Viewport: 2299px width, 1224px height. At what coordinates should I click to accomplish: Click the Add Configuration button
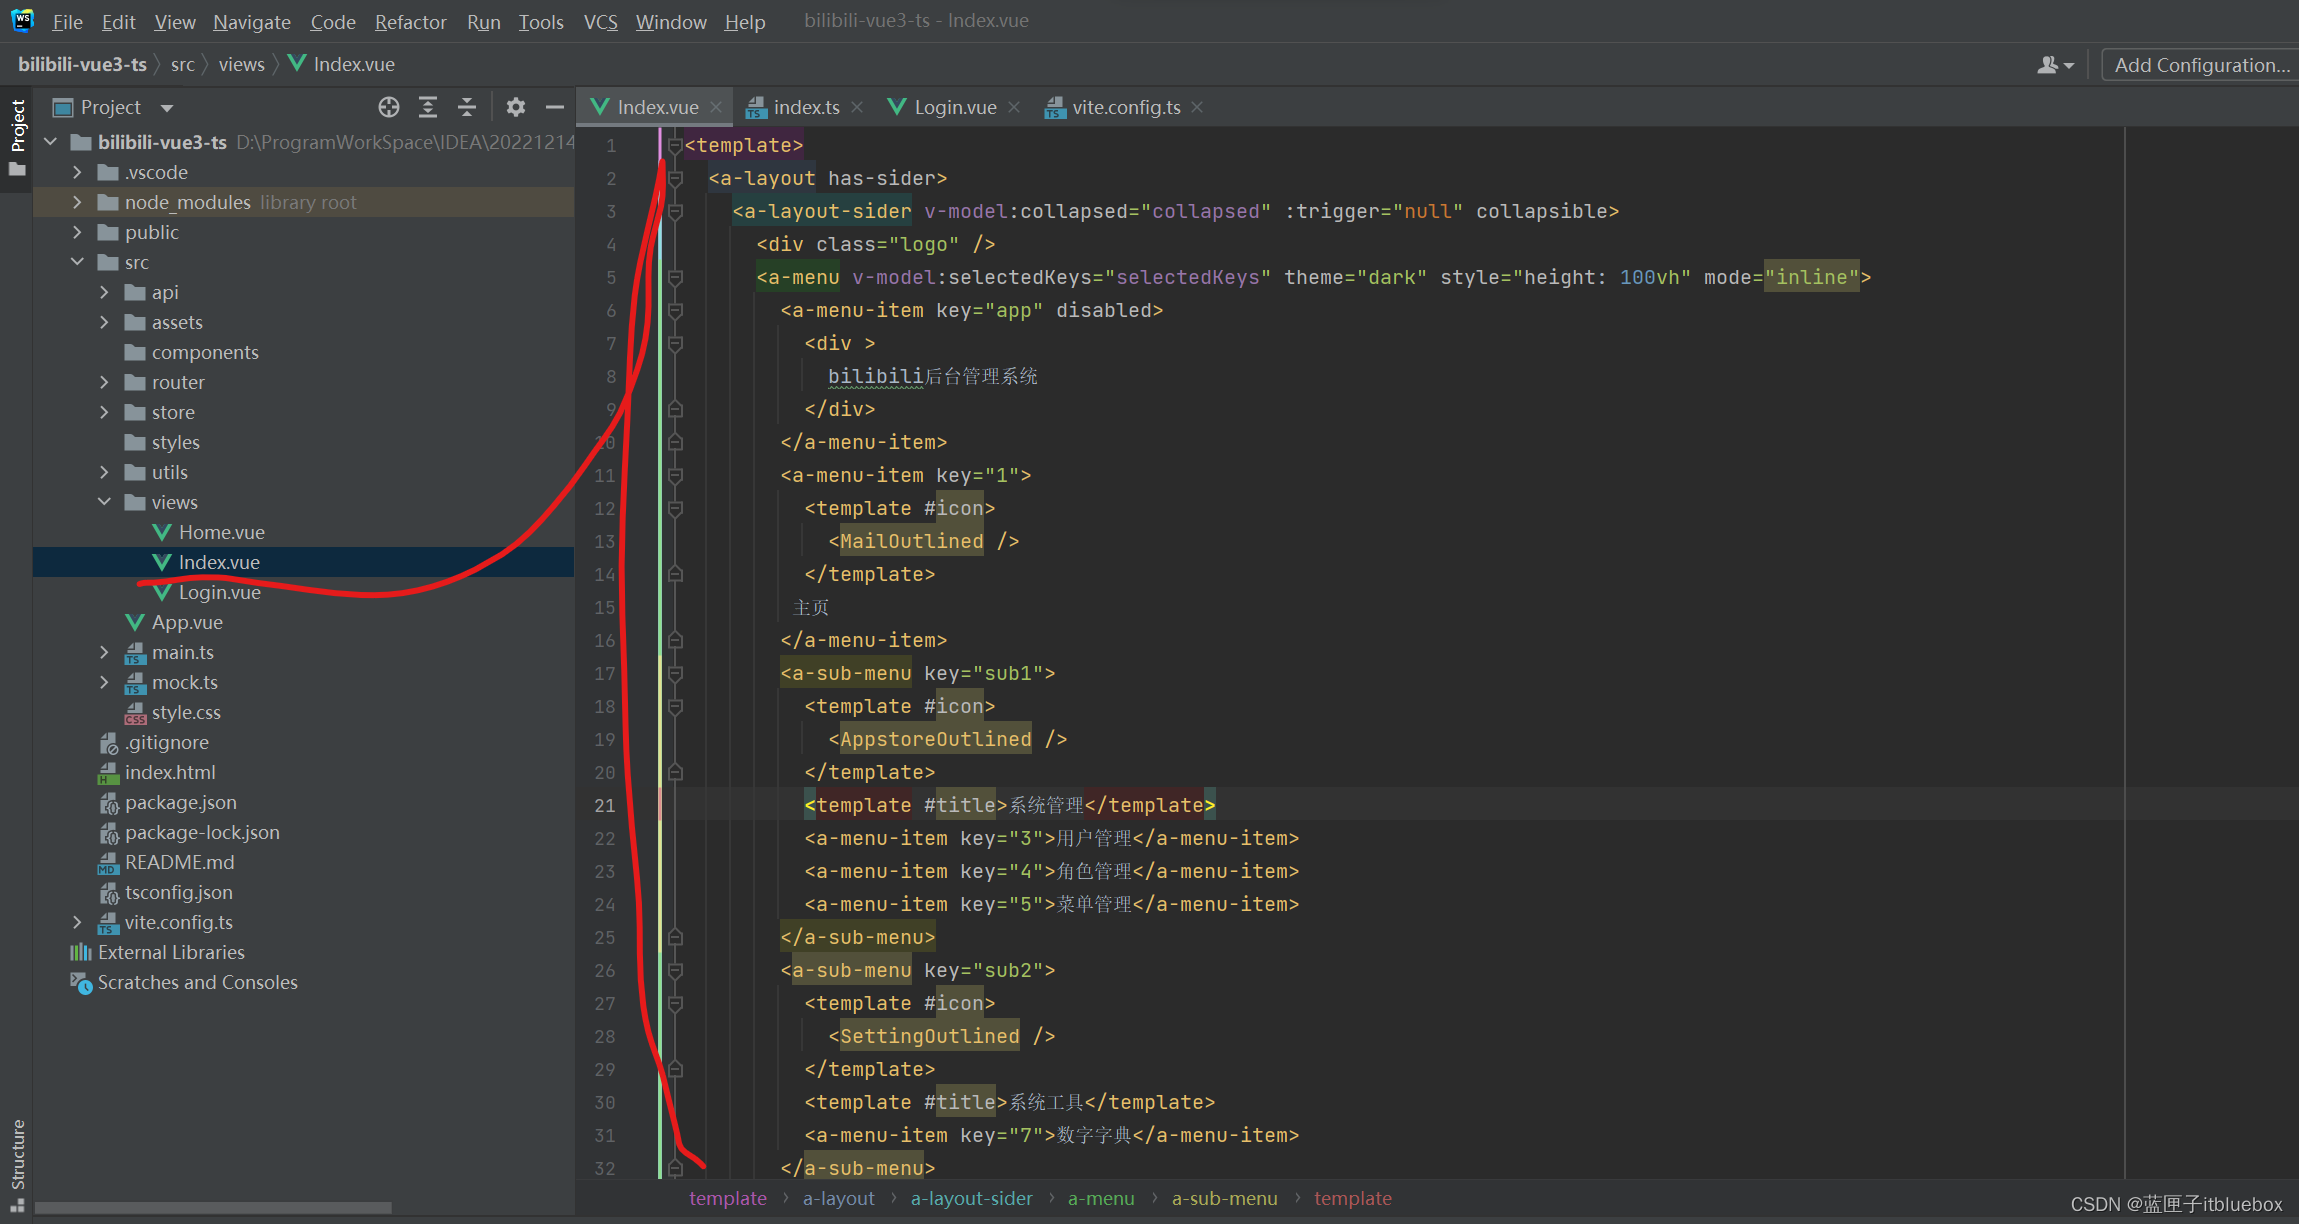(2200, 65)
